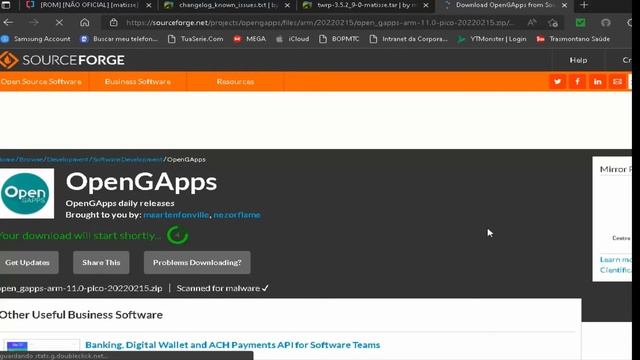Viewport: 640px width, 360px height.
Task: Click Scanned for malware text
Action: (222, 288)
